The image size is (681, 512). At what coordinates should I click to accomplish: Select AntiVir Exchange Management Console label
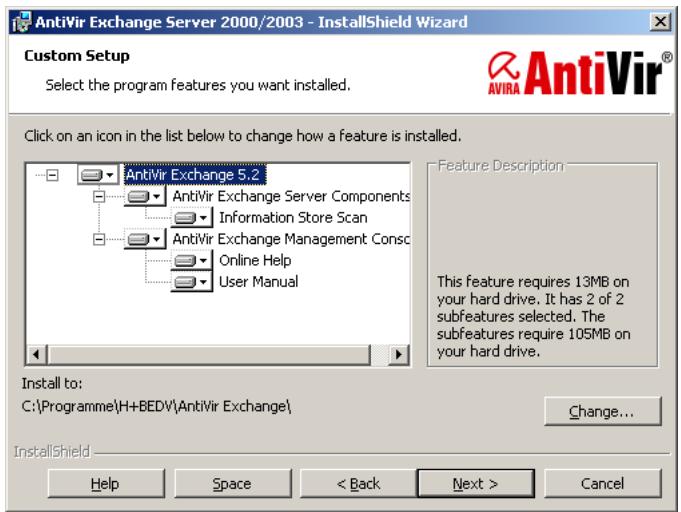(291, 239)
